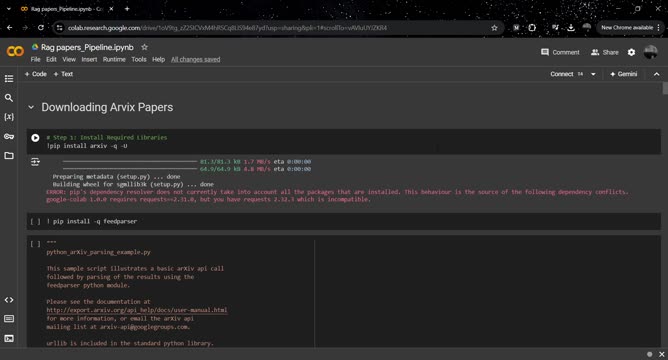Open the Files folder panel
Viewport: 668px width, 360px height.
click(x=9, y=156)
